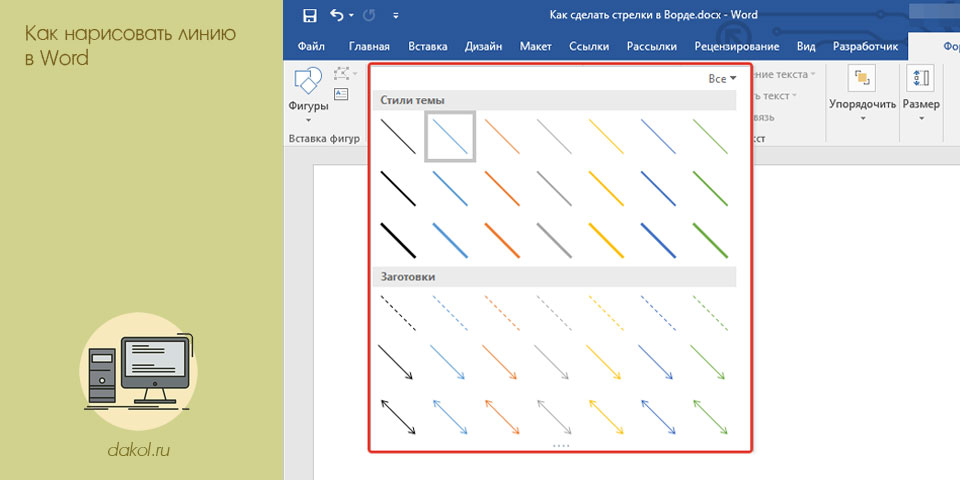Select green dashed line preset
Image resolution: width=960 pixels, height=480 pixels.
[710, 313]
